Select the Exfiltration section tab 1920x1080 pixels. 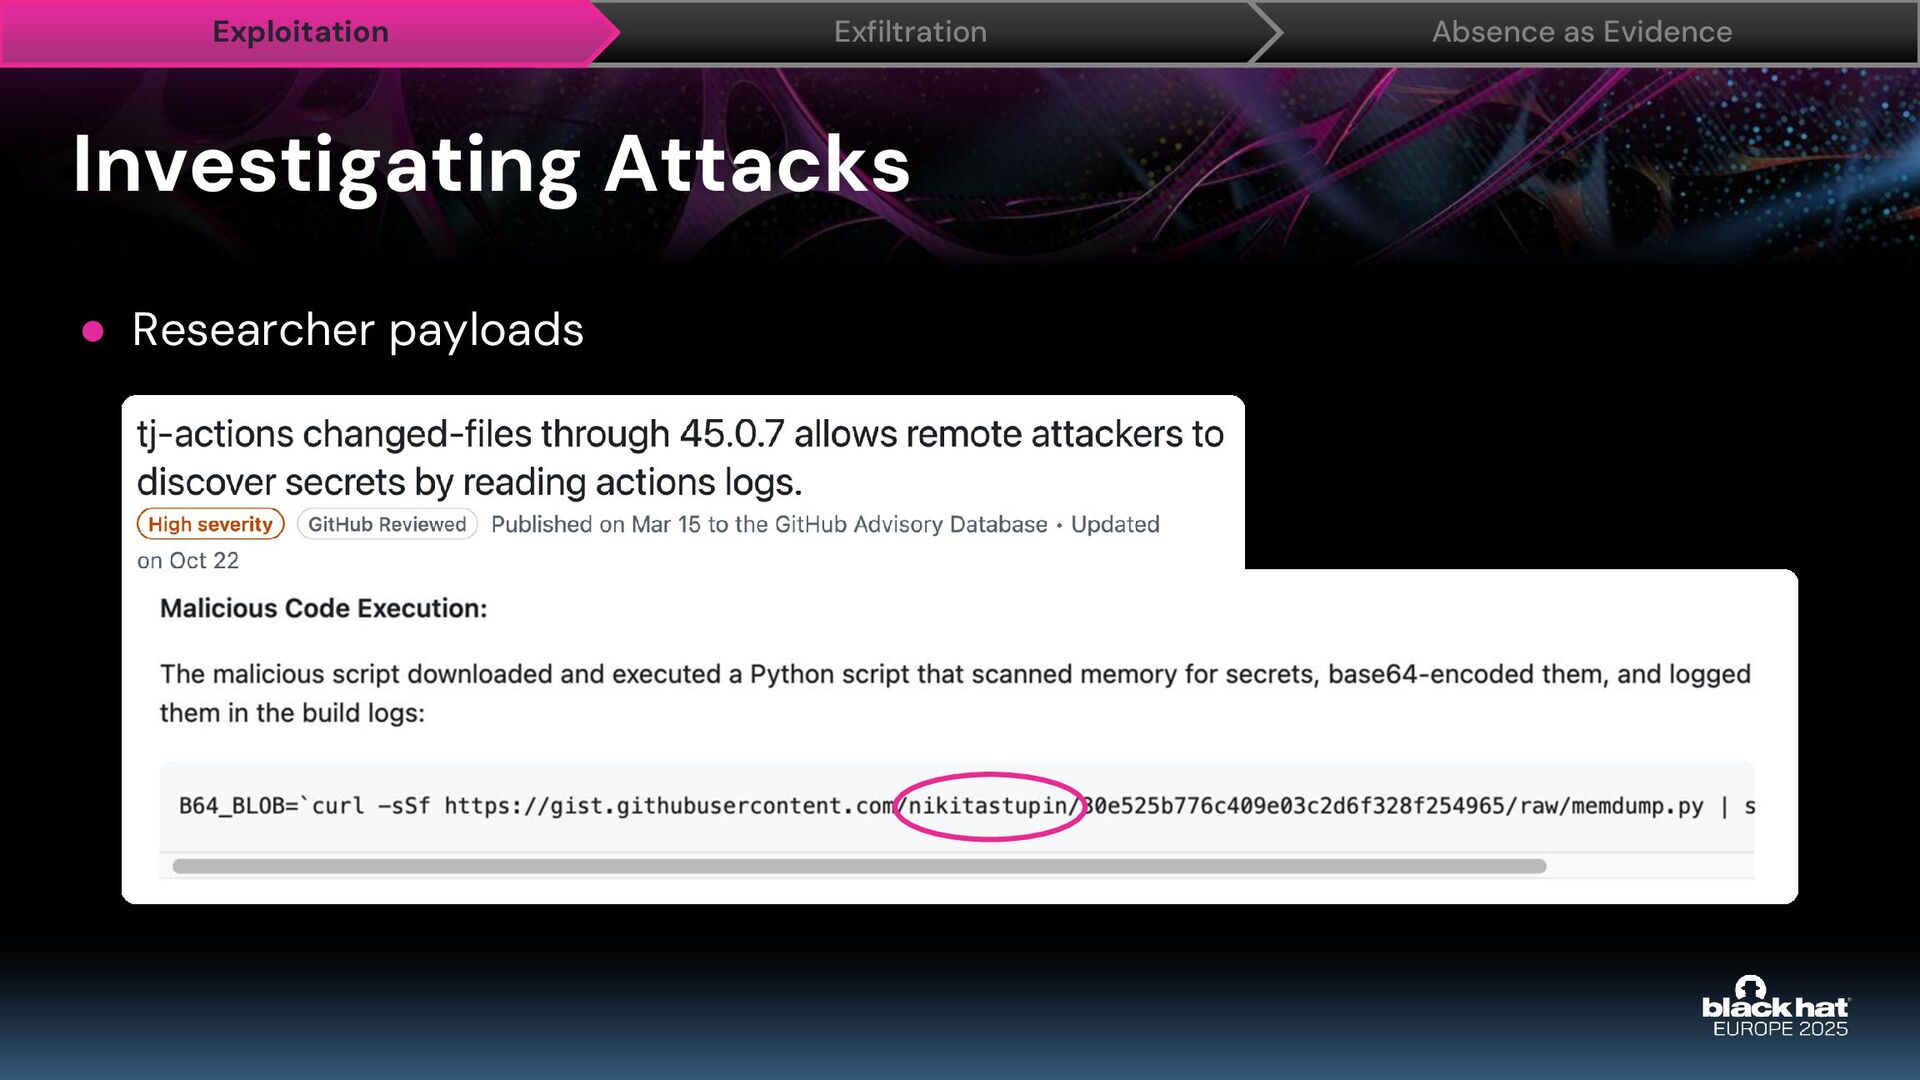pos(910,32)
